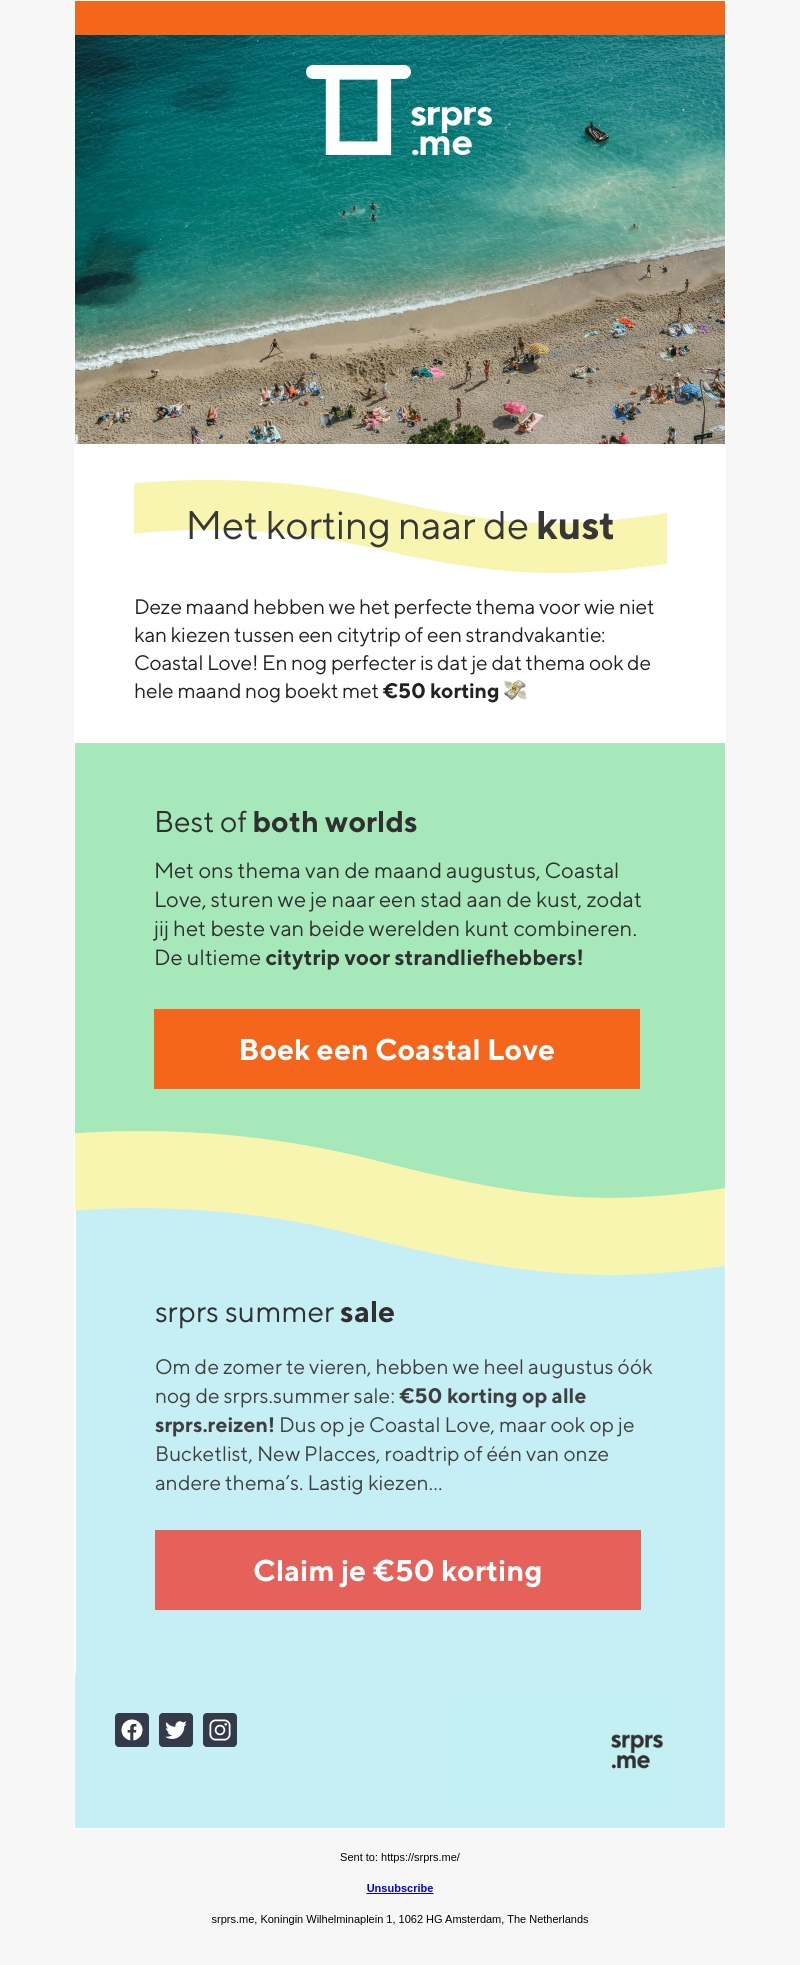Click the money emoji after €50 korting
800x1965 pixels.
[x=515, y=691]
